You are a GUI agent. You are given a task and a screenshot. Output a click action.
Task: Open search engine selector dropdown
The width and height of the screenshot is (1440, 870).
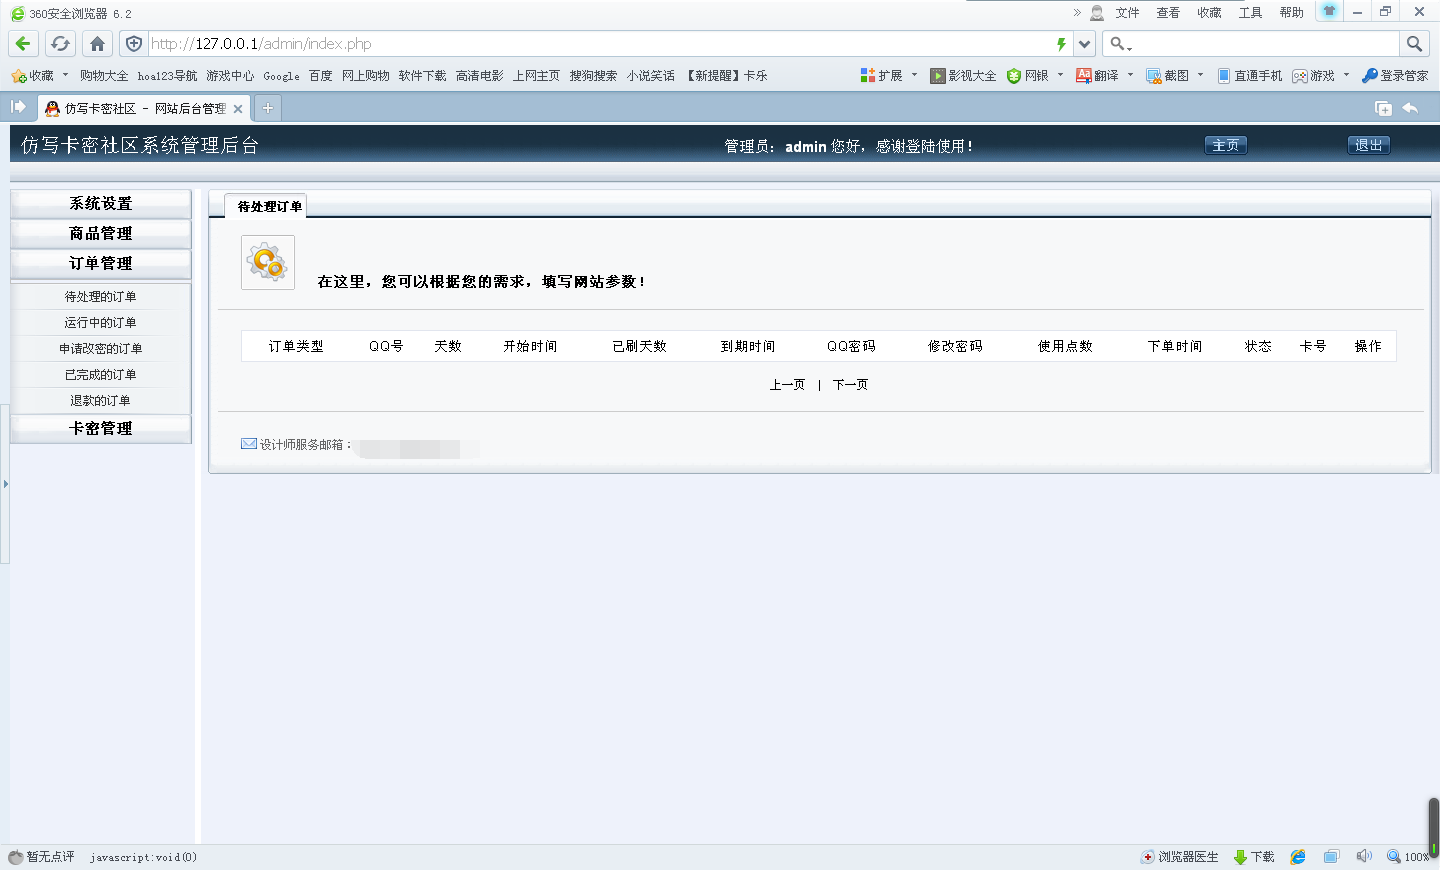click(x=1121, y=44)
